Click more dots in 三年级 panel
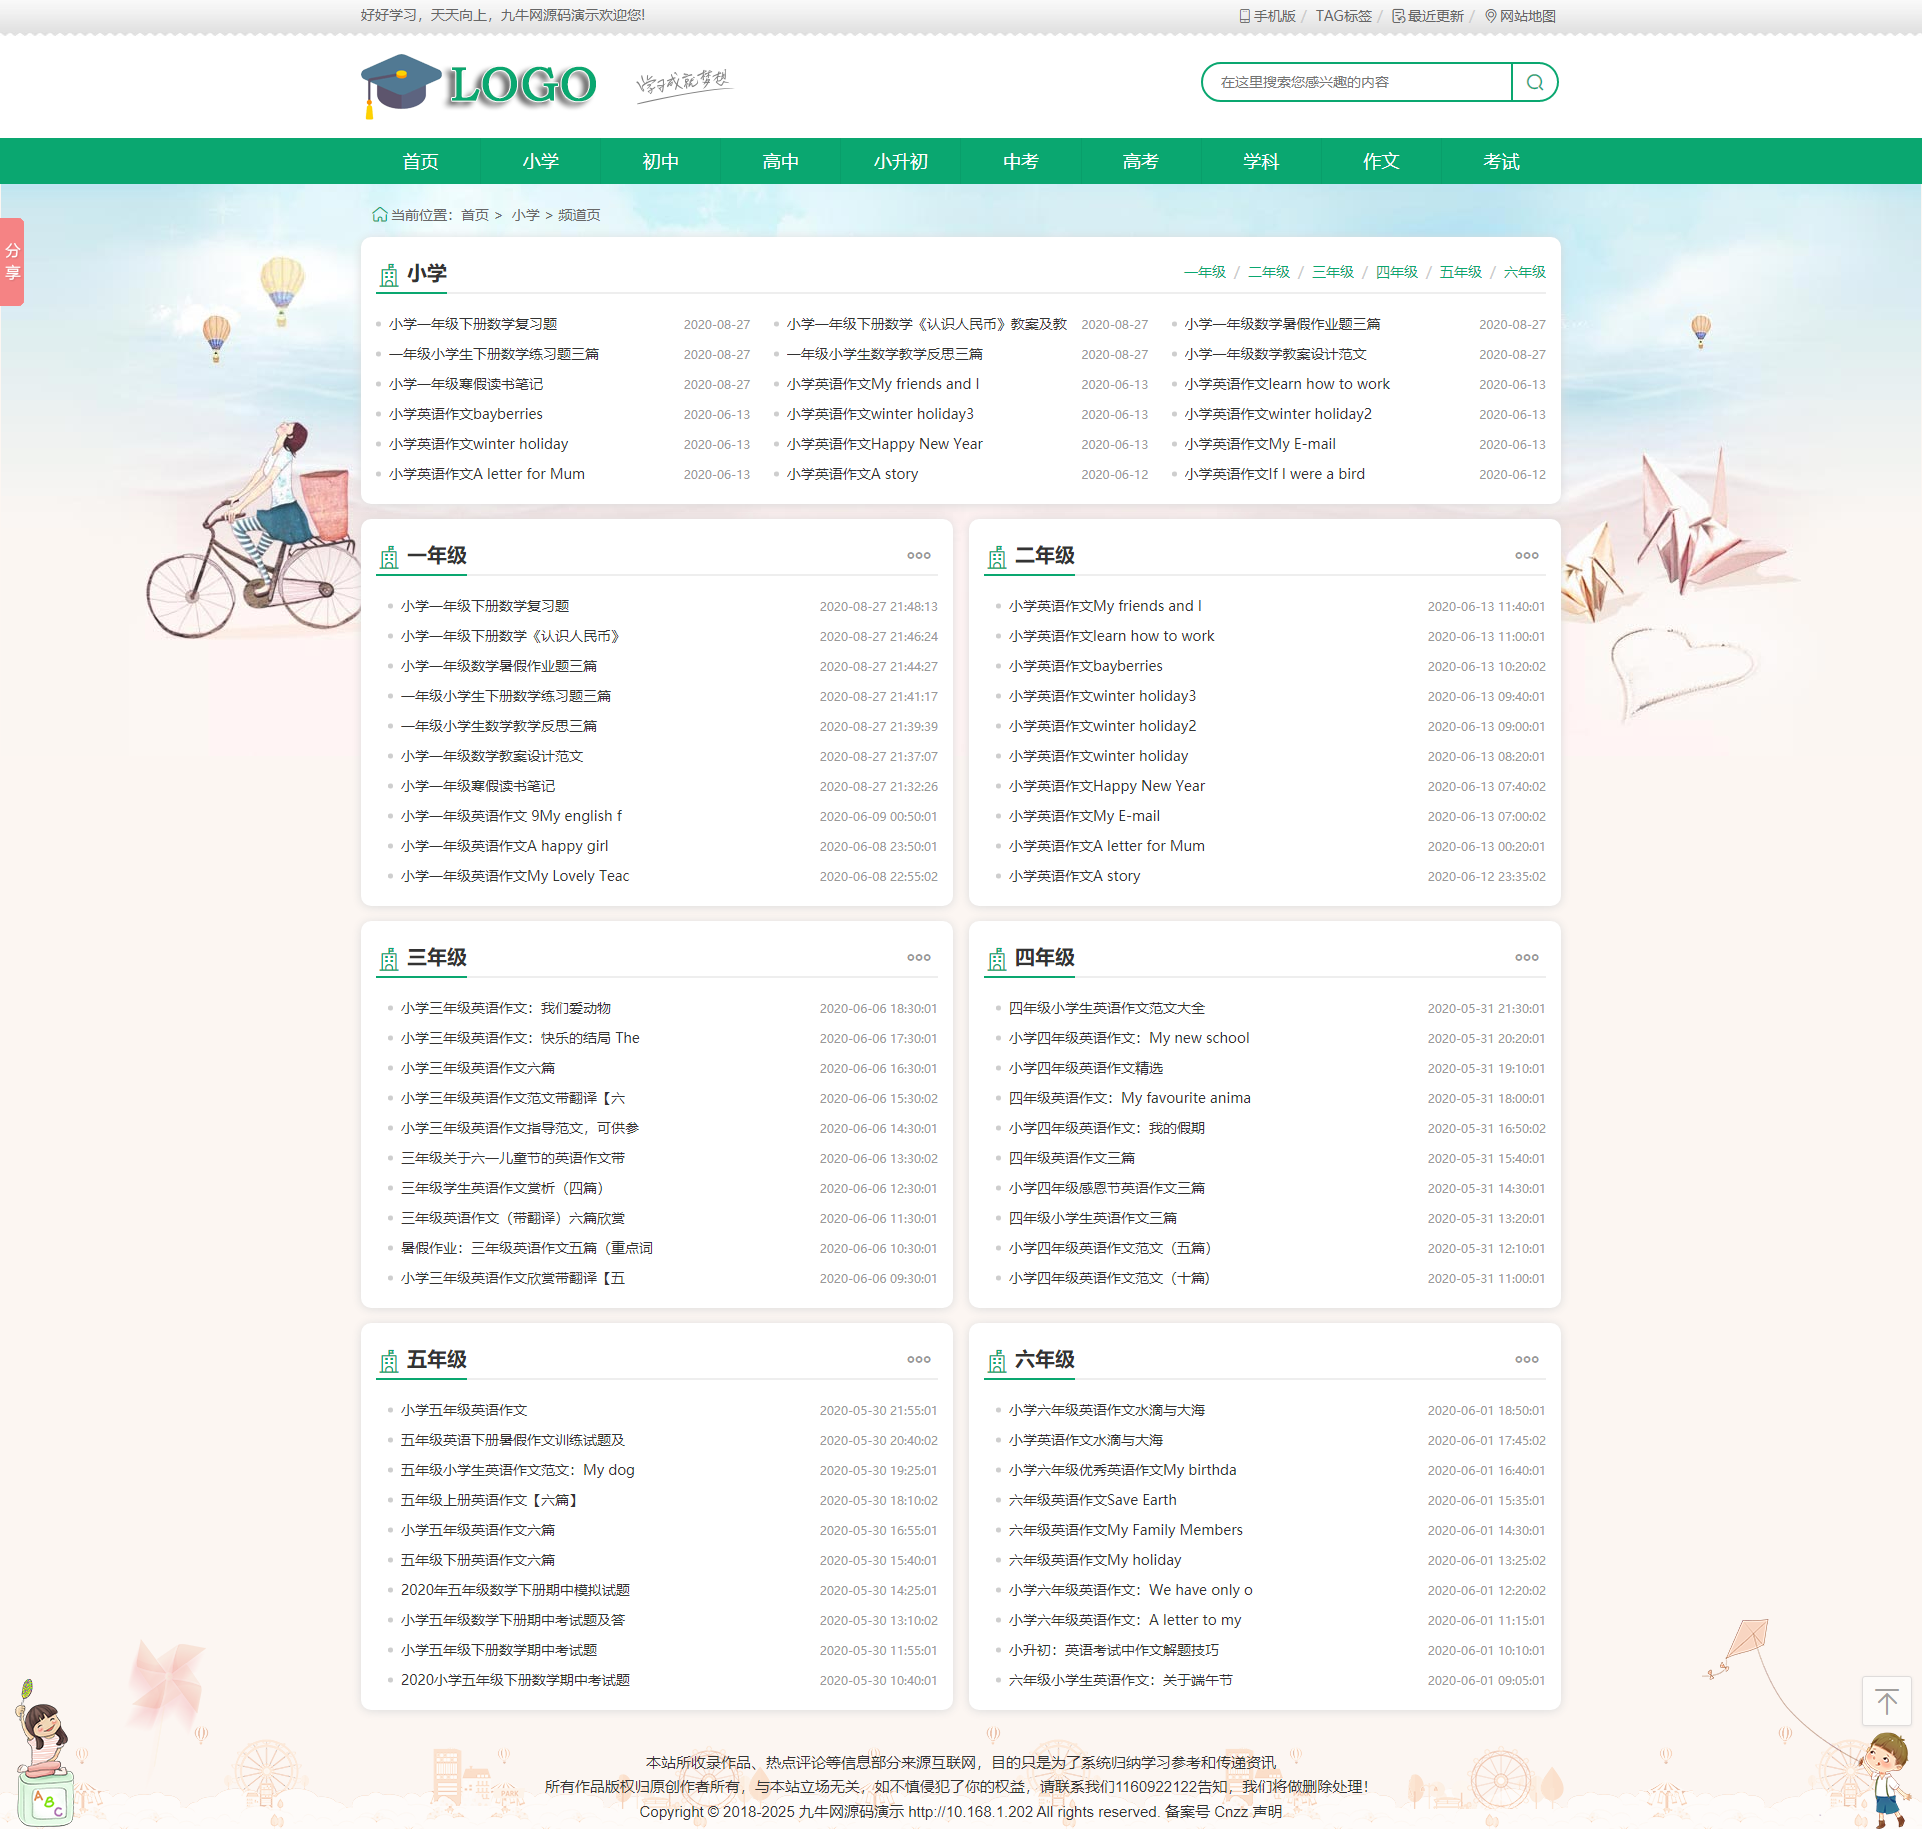The width and height of the screenshot is (1922, 1829). tap(919, 958)
